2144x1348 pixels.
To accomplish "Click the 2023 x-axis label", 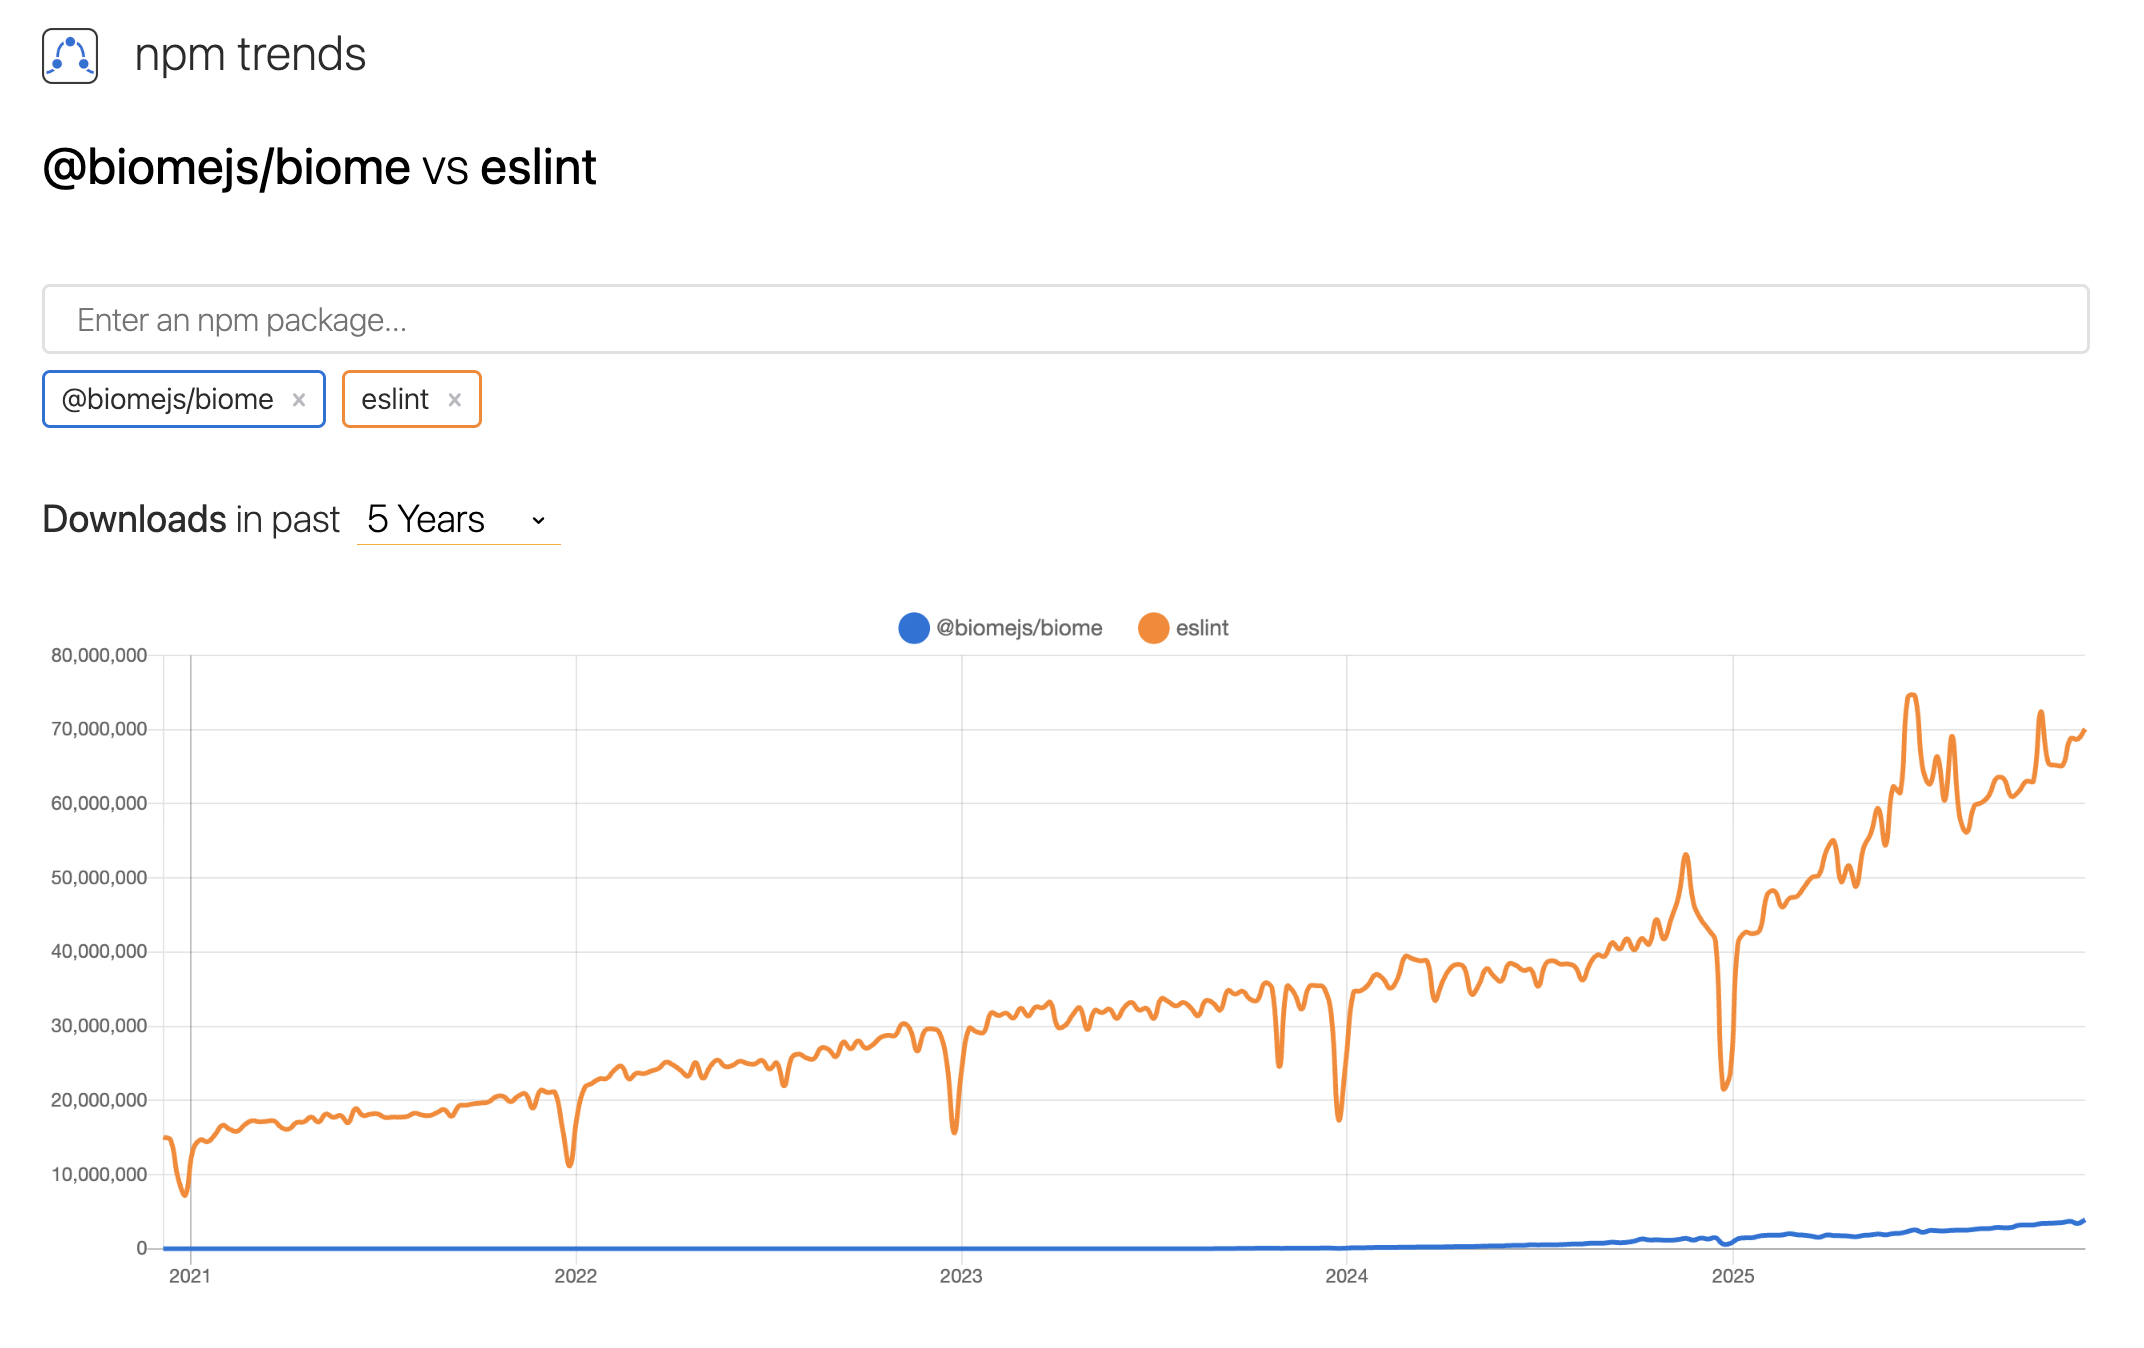I will (x=961, y=1276).
